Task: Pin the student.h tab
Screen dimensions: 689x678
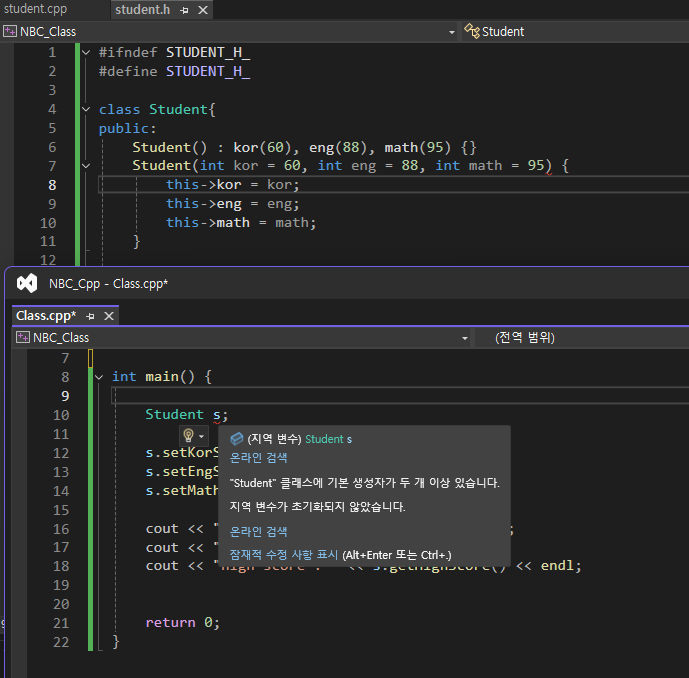Action: tap(185, 10)
